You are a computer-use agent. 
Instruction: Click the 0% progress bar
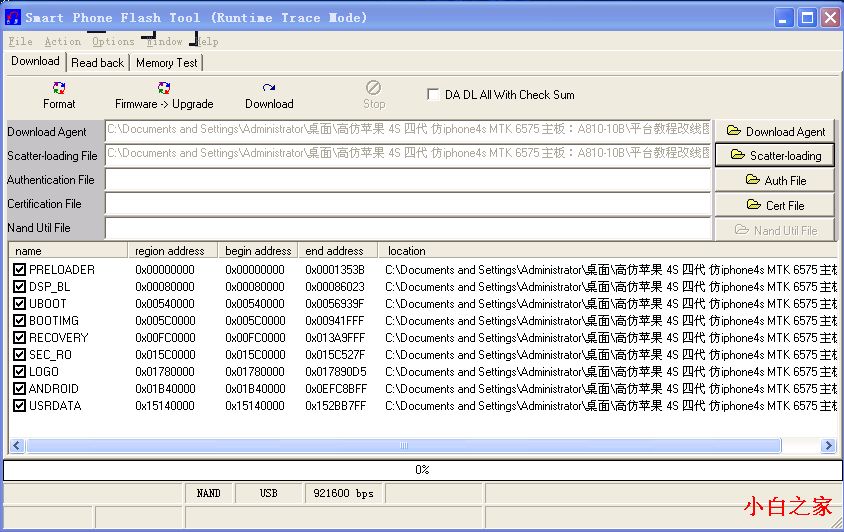tap(423, 470)
